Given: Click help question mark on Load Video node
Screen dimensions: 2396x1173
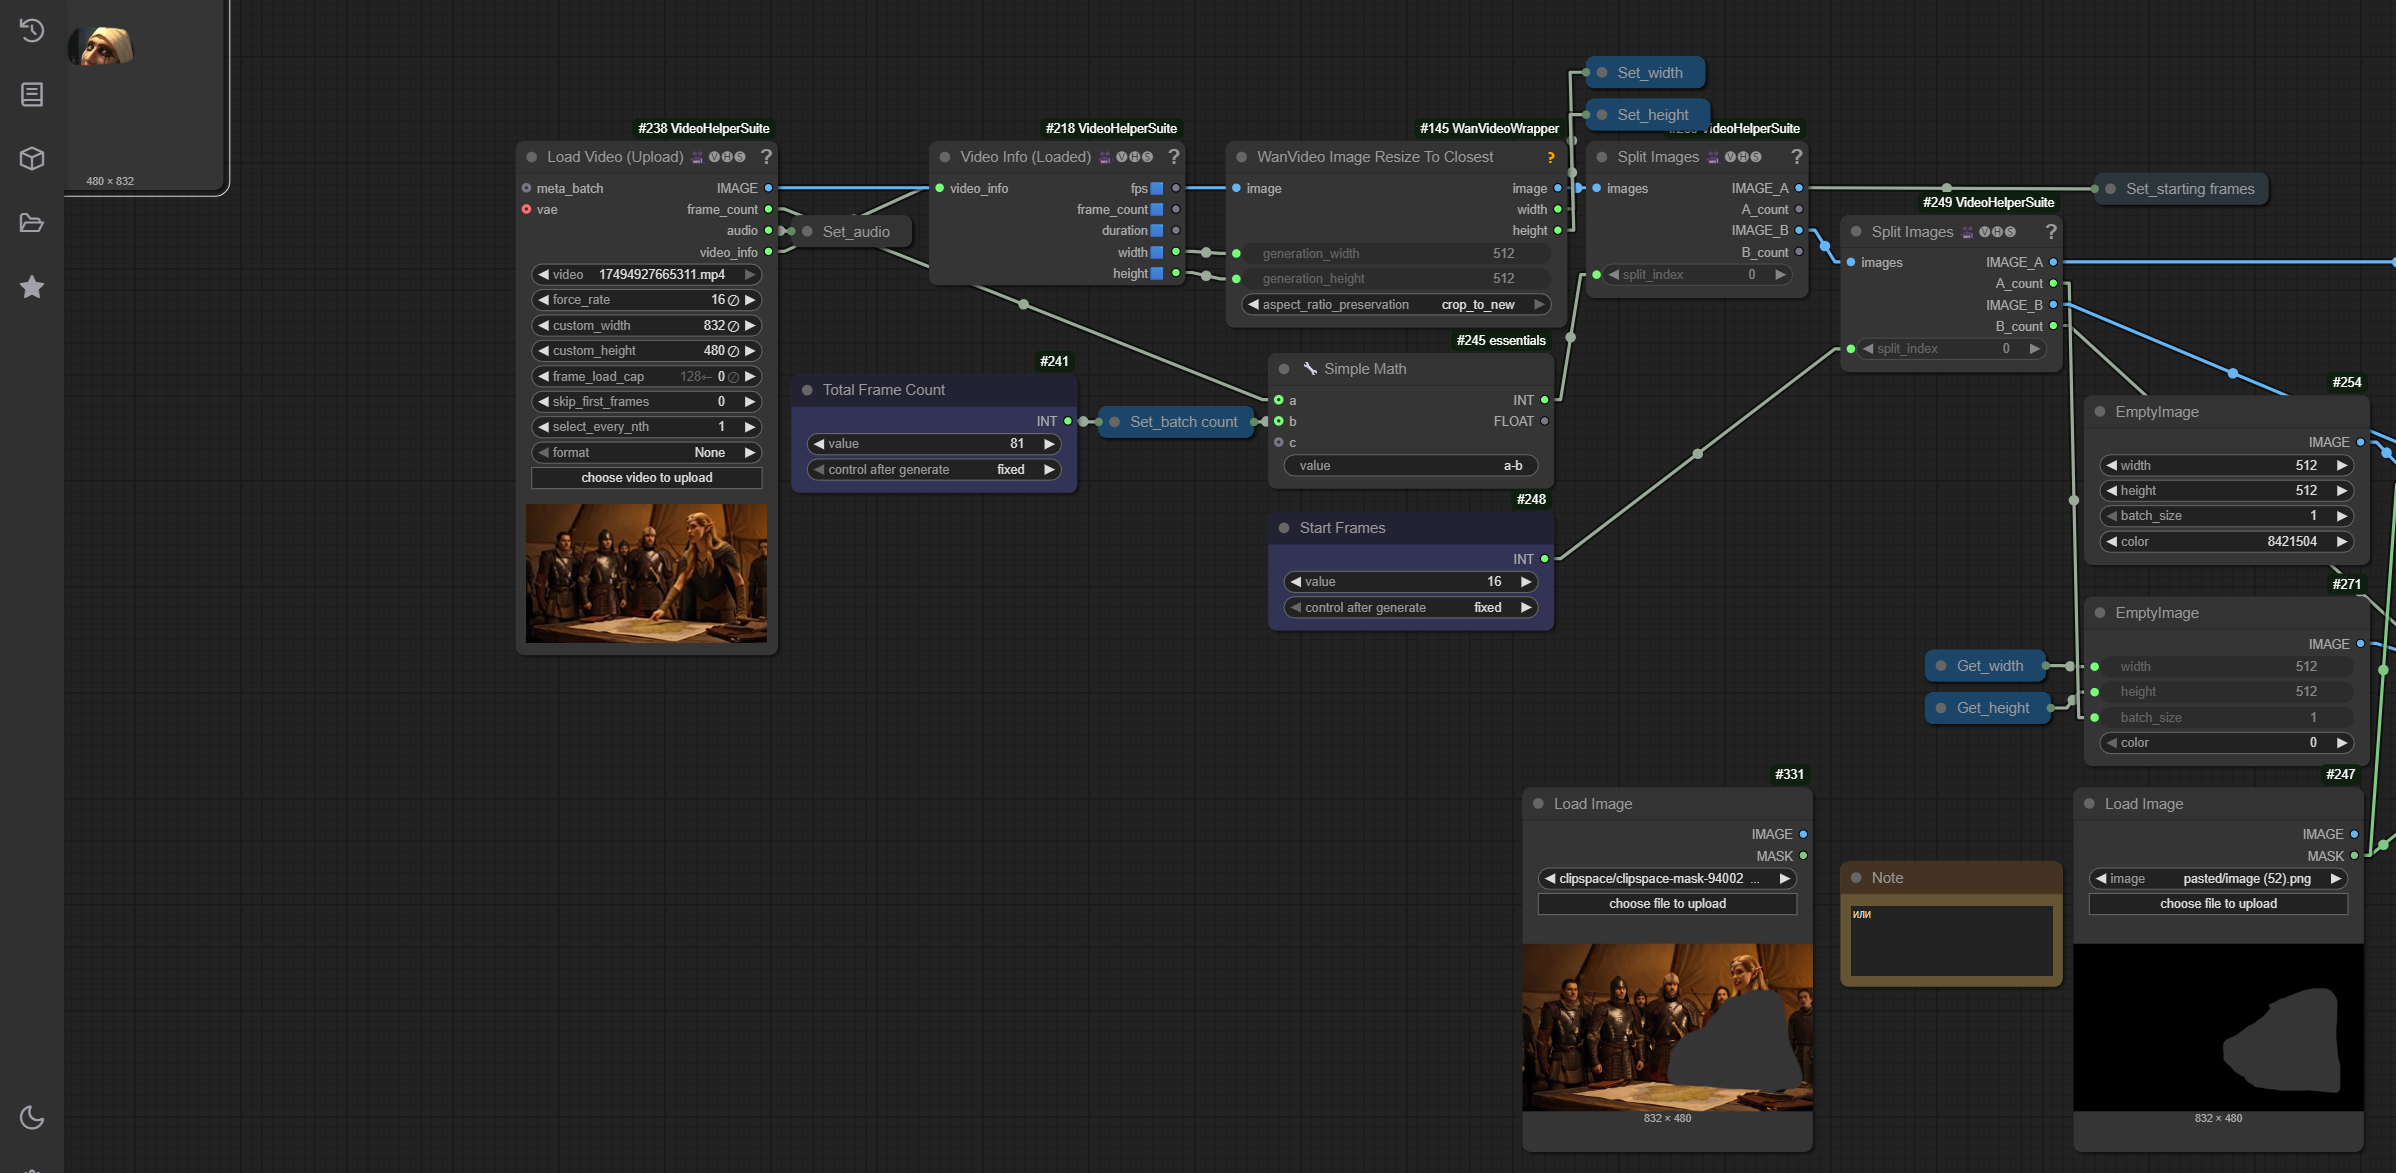Looking at the screenshot, I should pyautogui.click(x=766, y=157).
